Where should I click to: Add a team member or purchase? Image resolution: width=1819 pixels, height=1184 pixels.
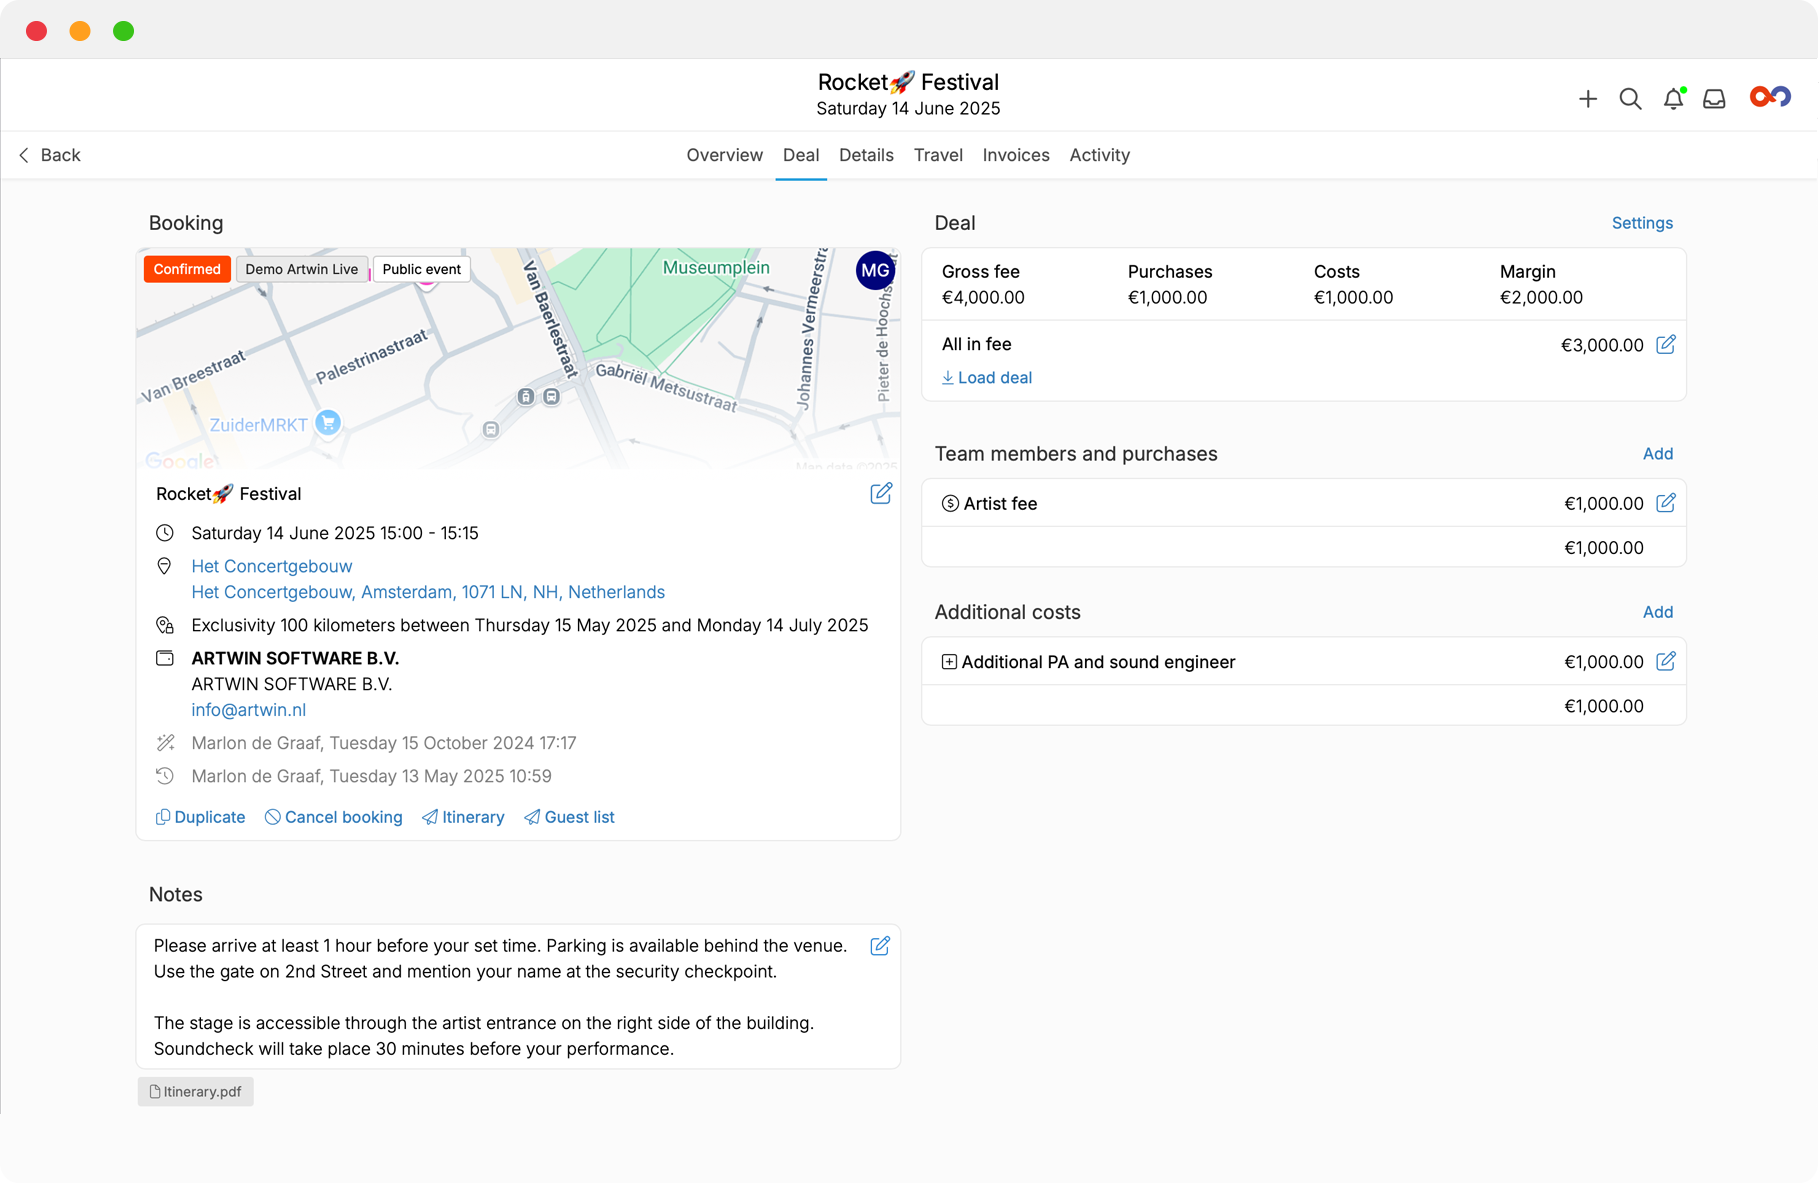point(1657,454)
